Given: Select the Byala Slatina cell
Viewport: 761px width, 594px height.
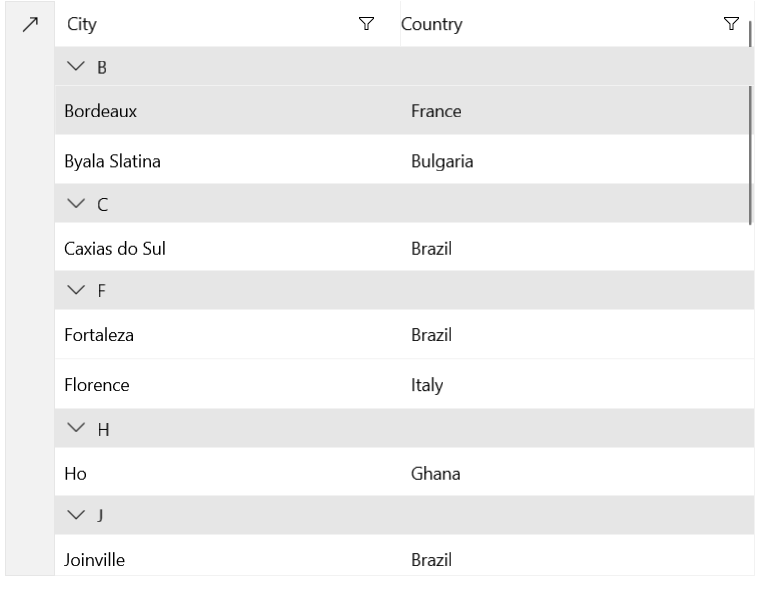Looking at the screenshot, I should (x=112, y=160).
